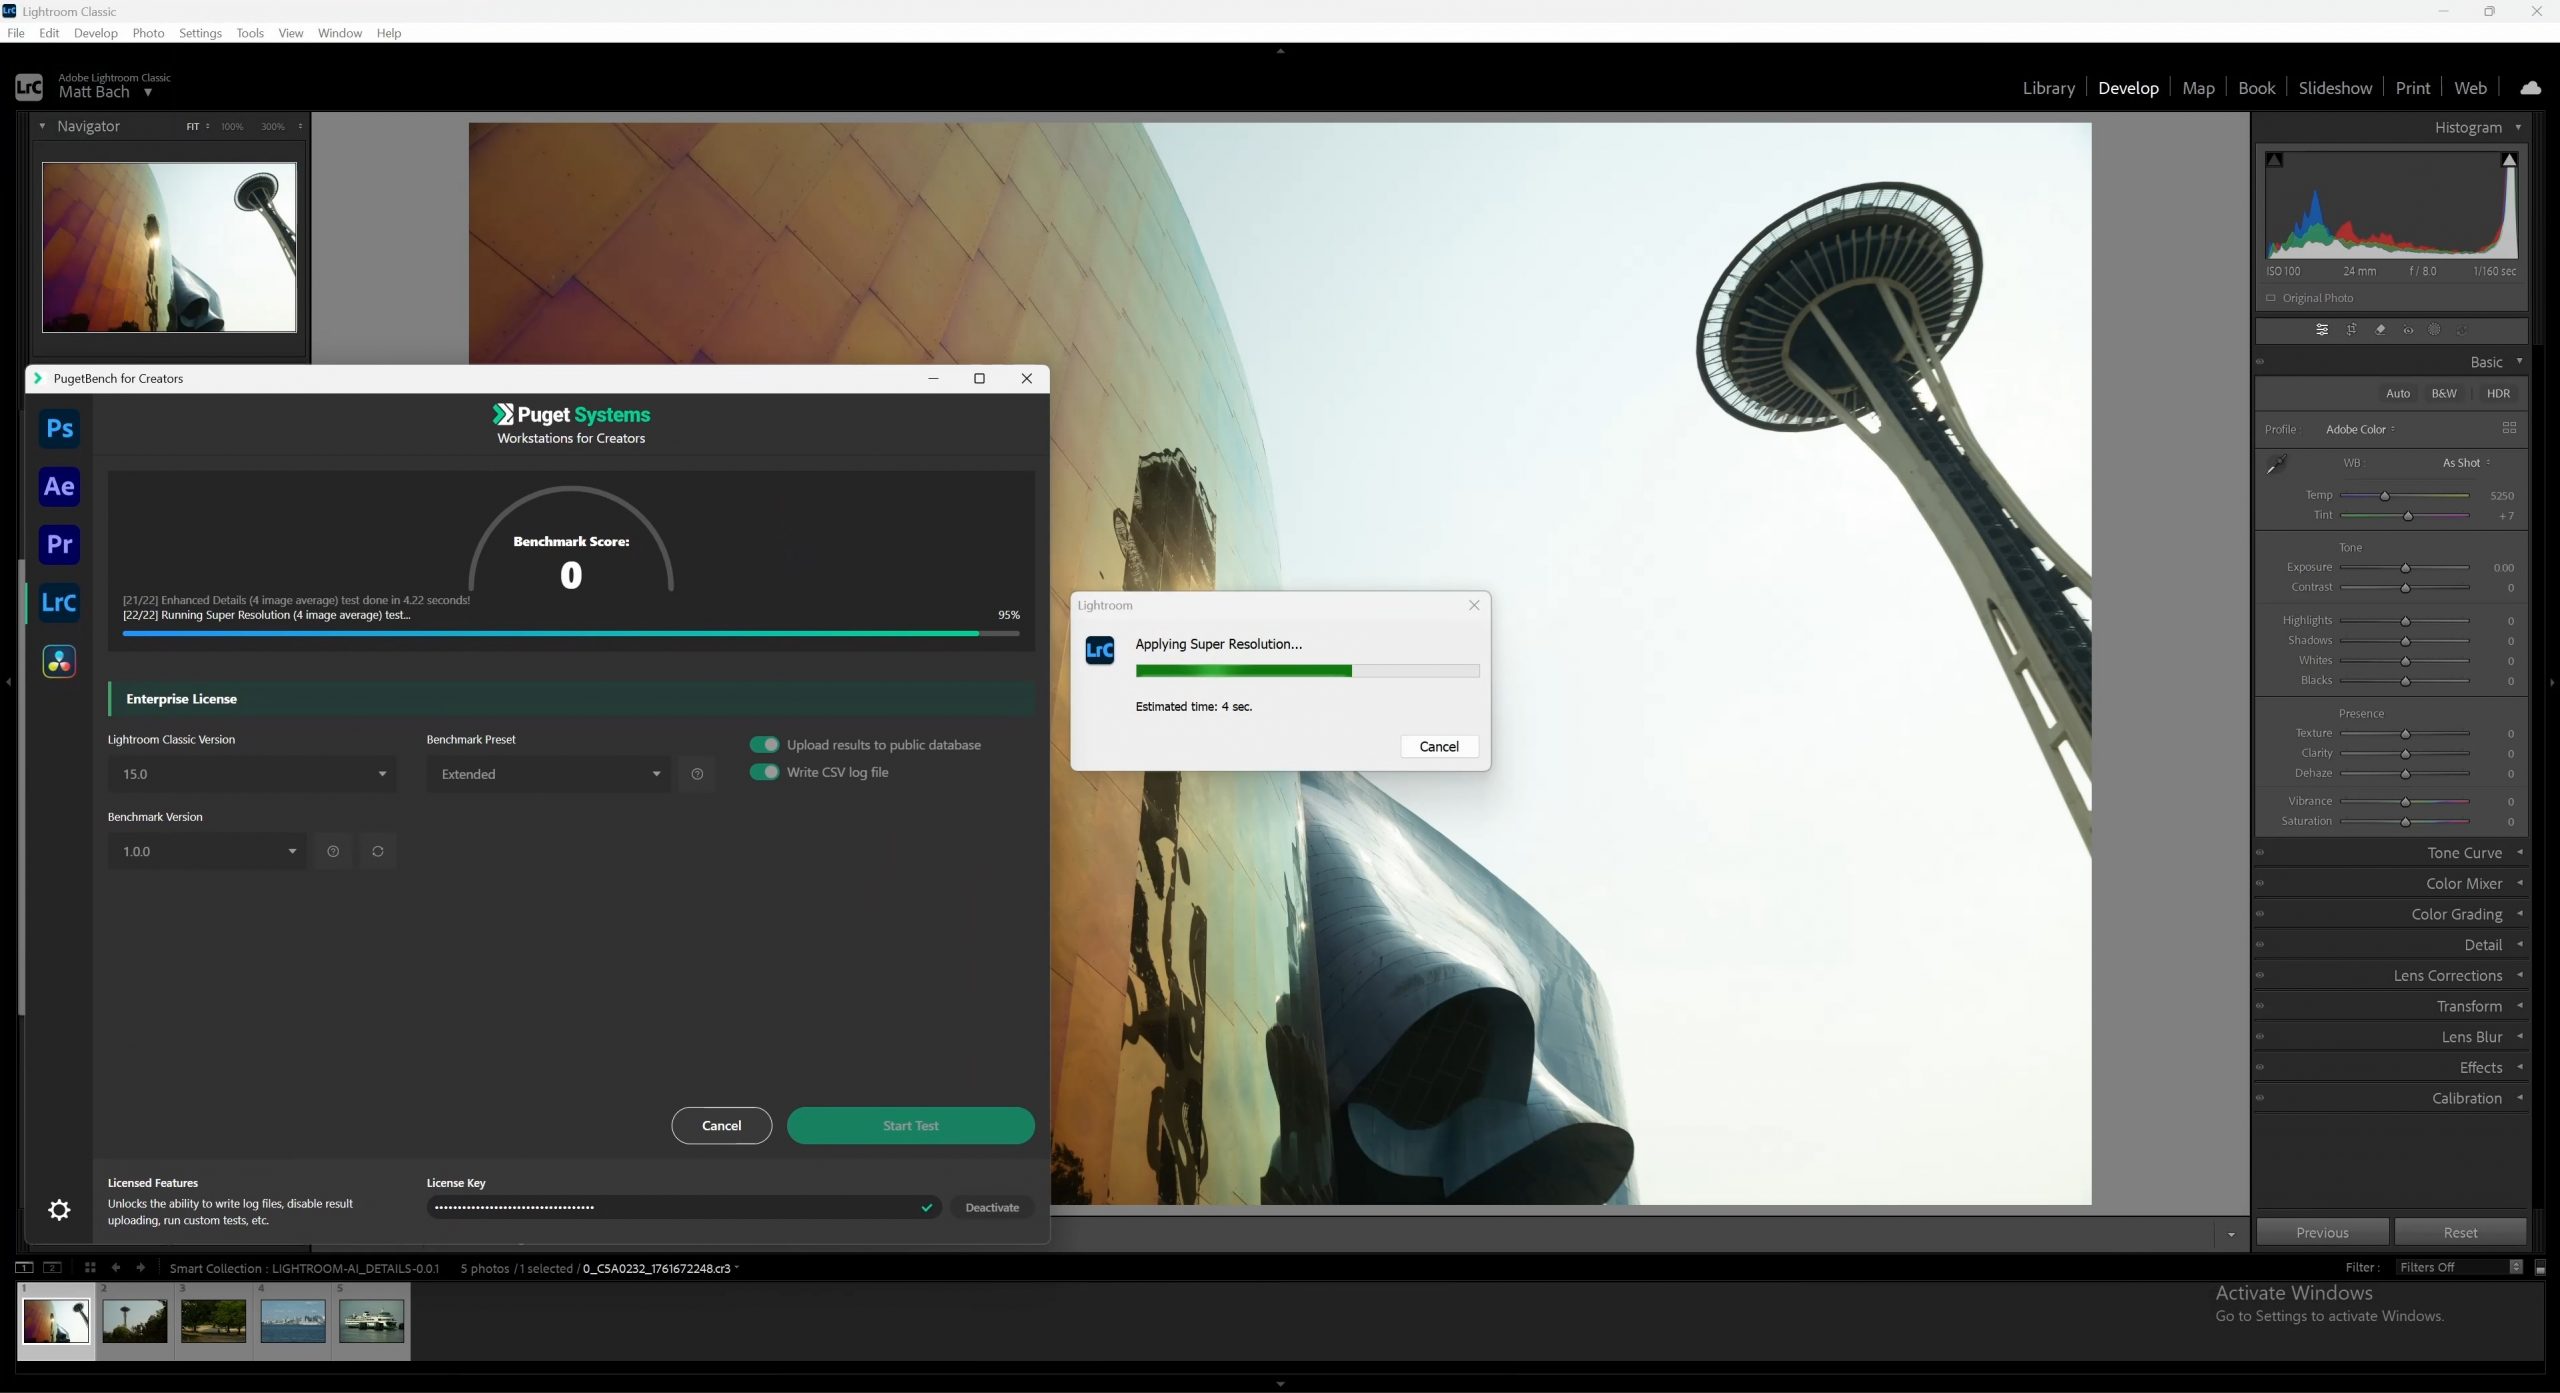Select the Red Eye Correction tool

click(x=2408, y=330)
